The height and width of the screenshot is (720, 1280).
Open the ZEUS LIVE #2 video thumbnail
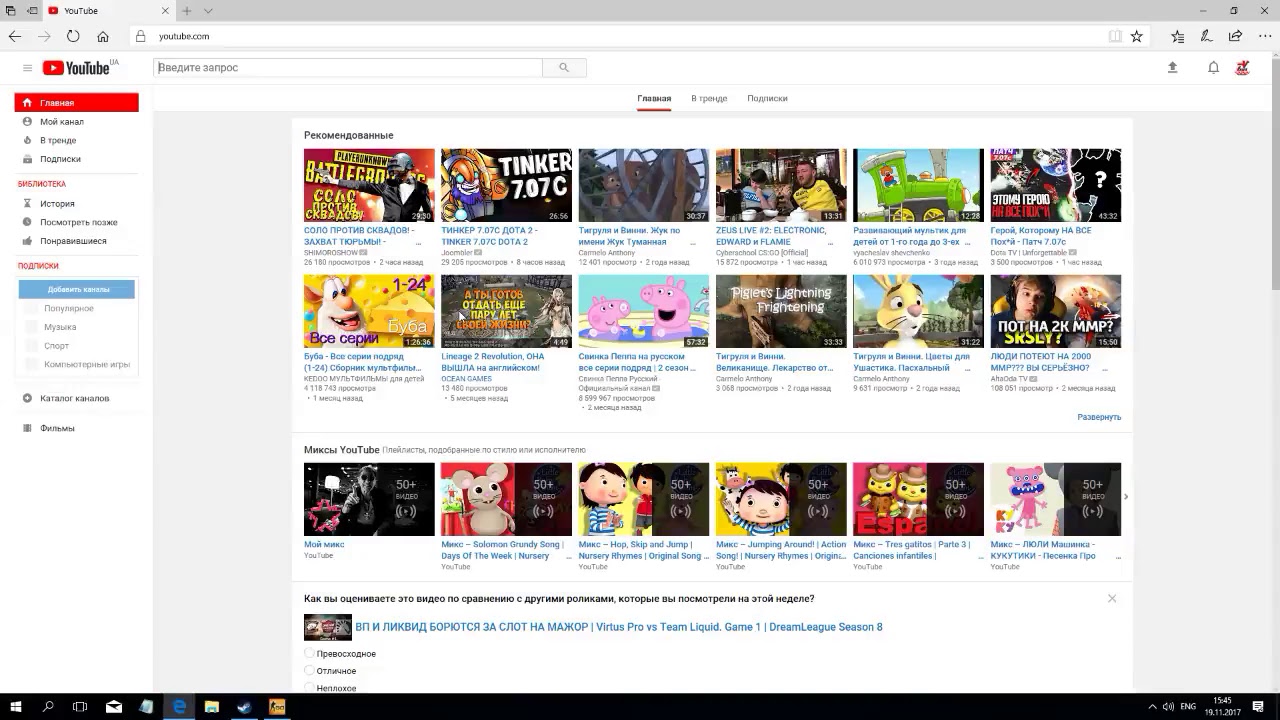click(781, 185)
